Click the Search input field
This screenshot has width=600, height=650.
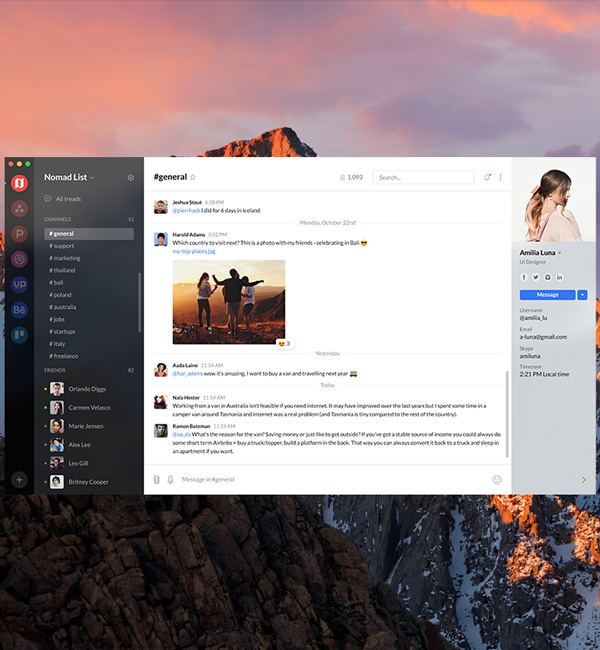pos(423,178)
